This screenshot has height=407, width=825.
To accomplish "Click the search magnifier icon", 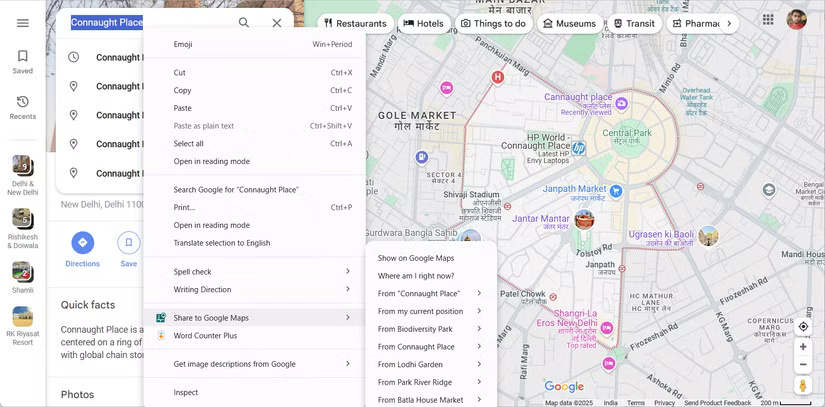I will tap(244, 23).
